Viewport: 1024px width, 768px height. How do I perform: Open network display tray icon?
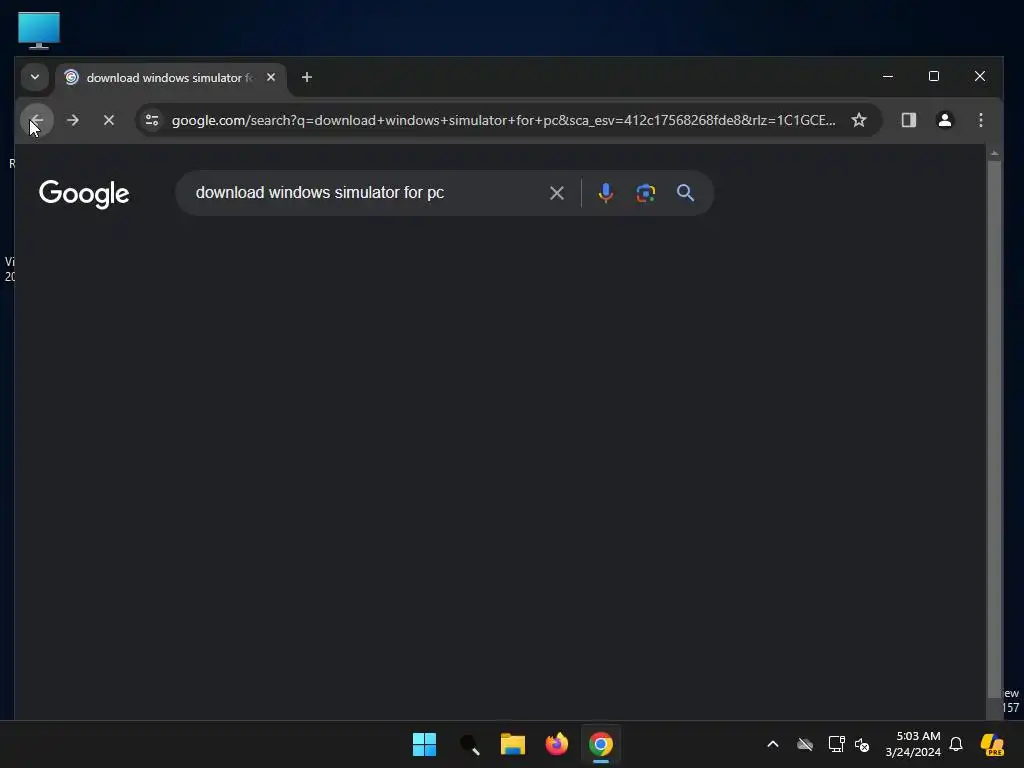pos(836,744)
